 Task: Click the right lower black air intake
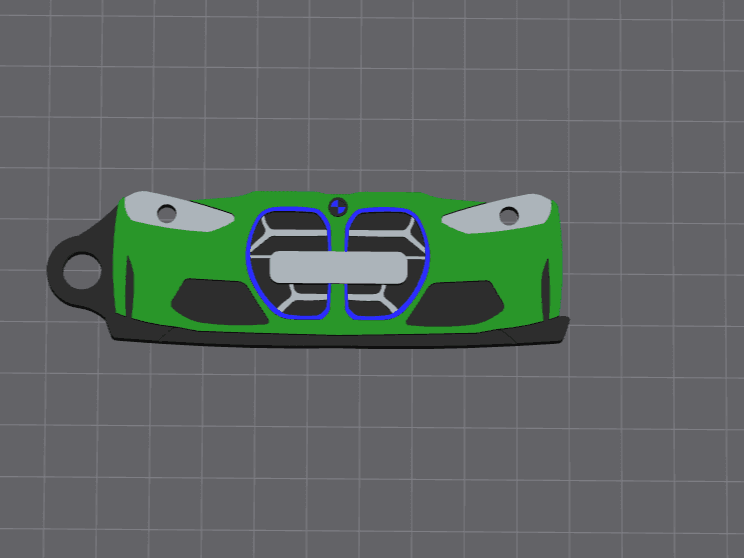tap(455, 303)
